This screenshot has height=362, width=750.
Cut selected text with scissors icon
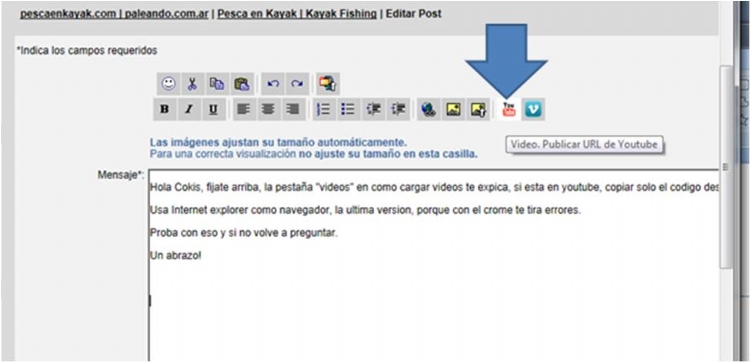(x=192, y=84)
